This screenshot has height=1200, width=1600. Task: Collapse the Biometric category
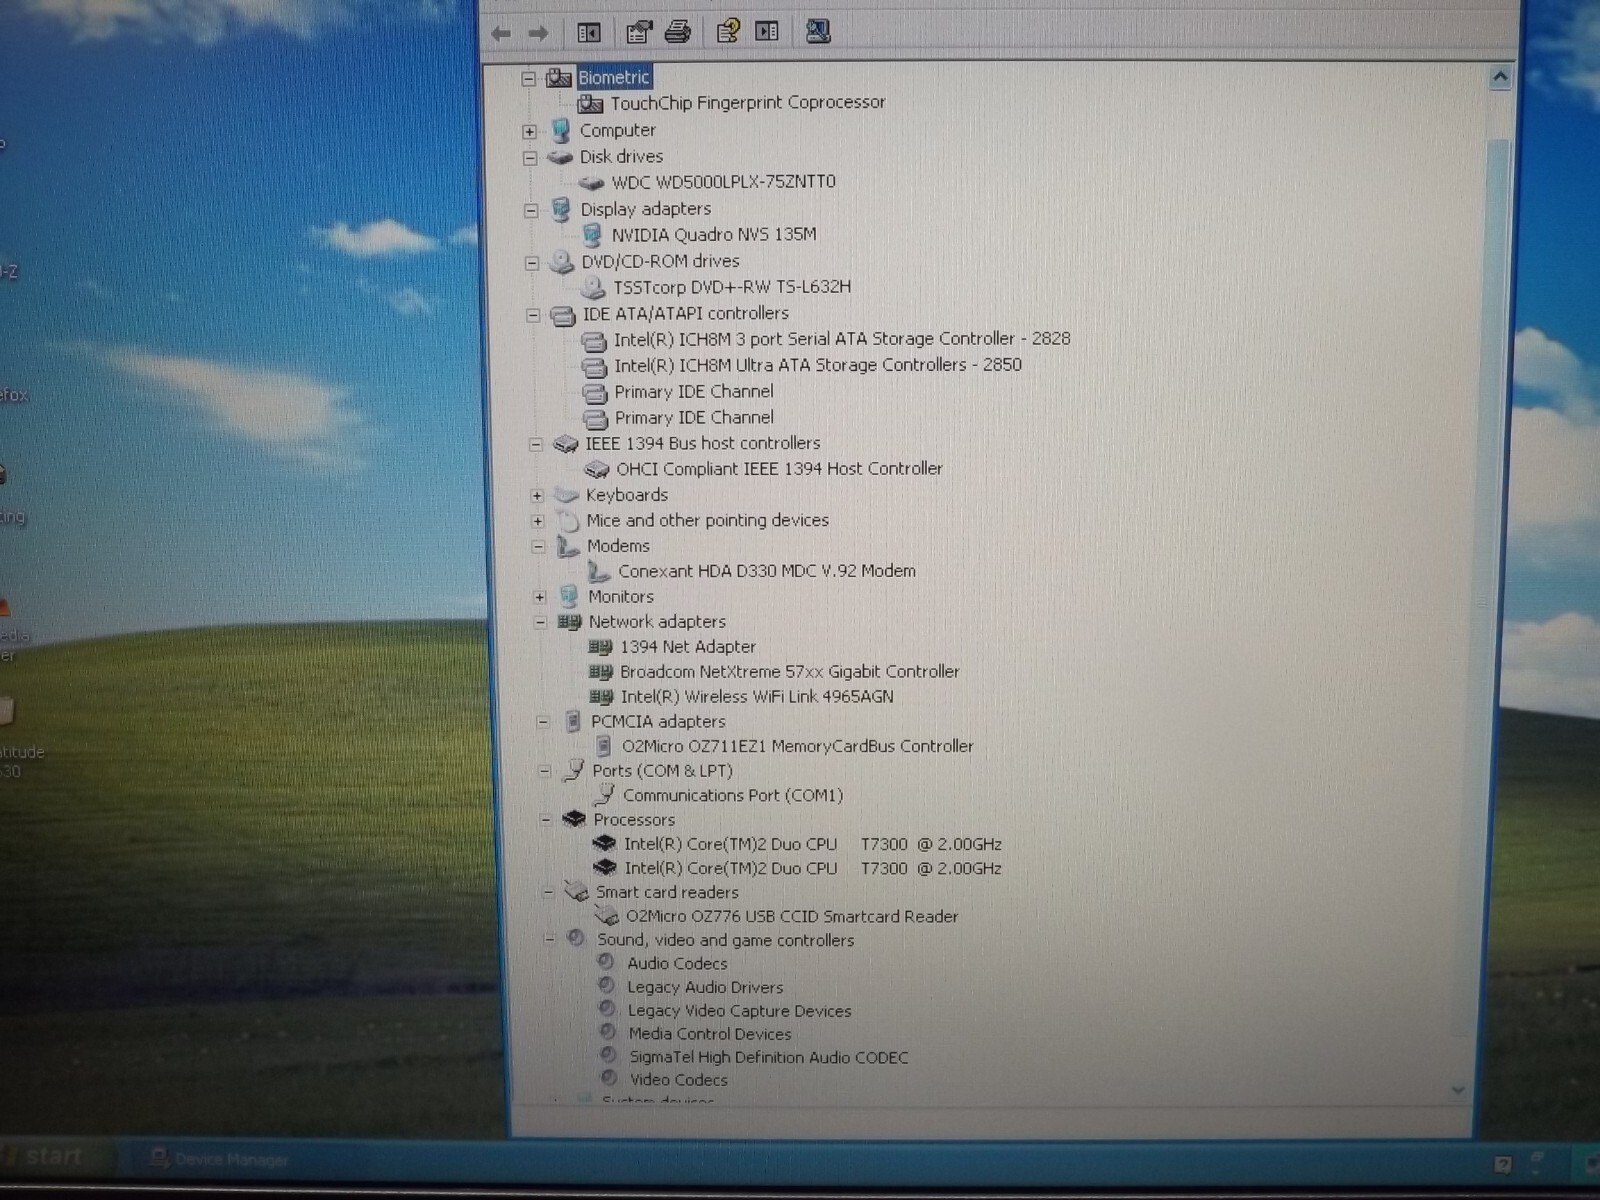point(528,79)
